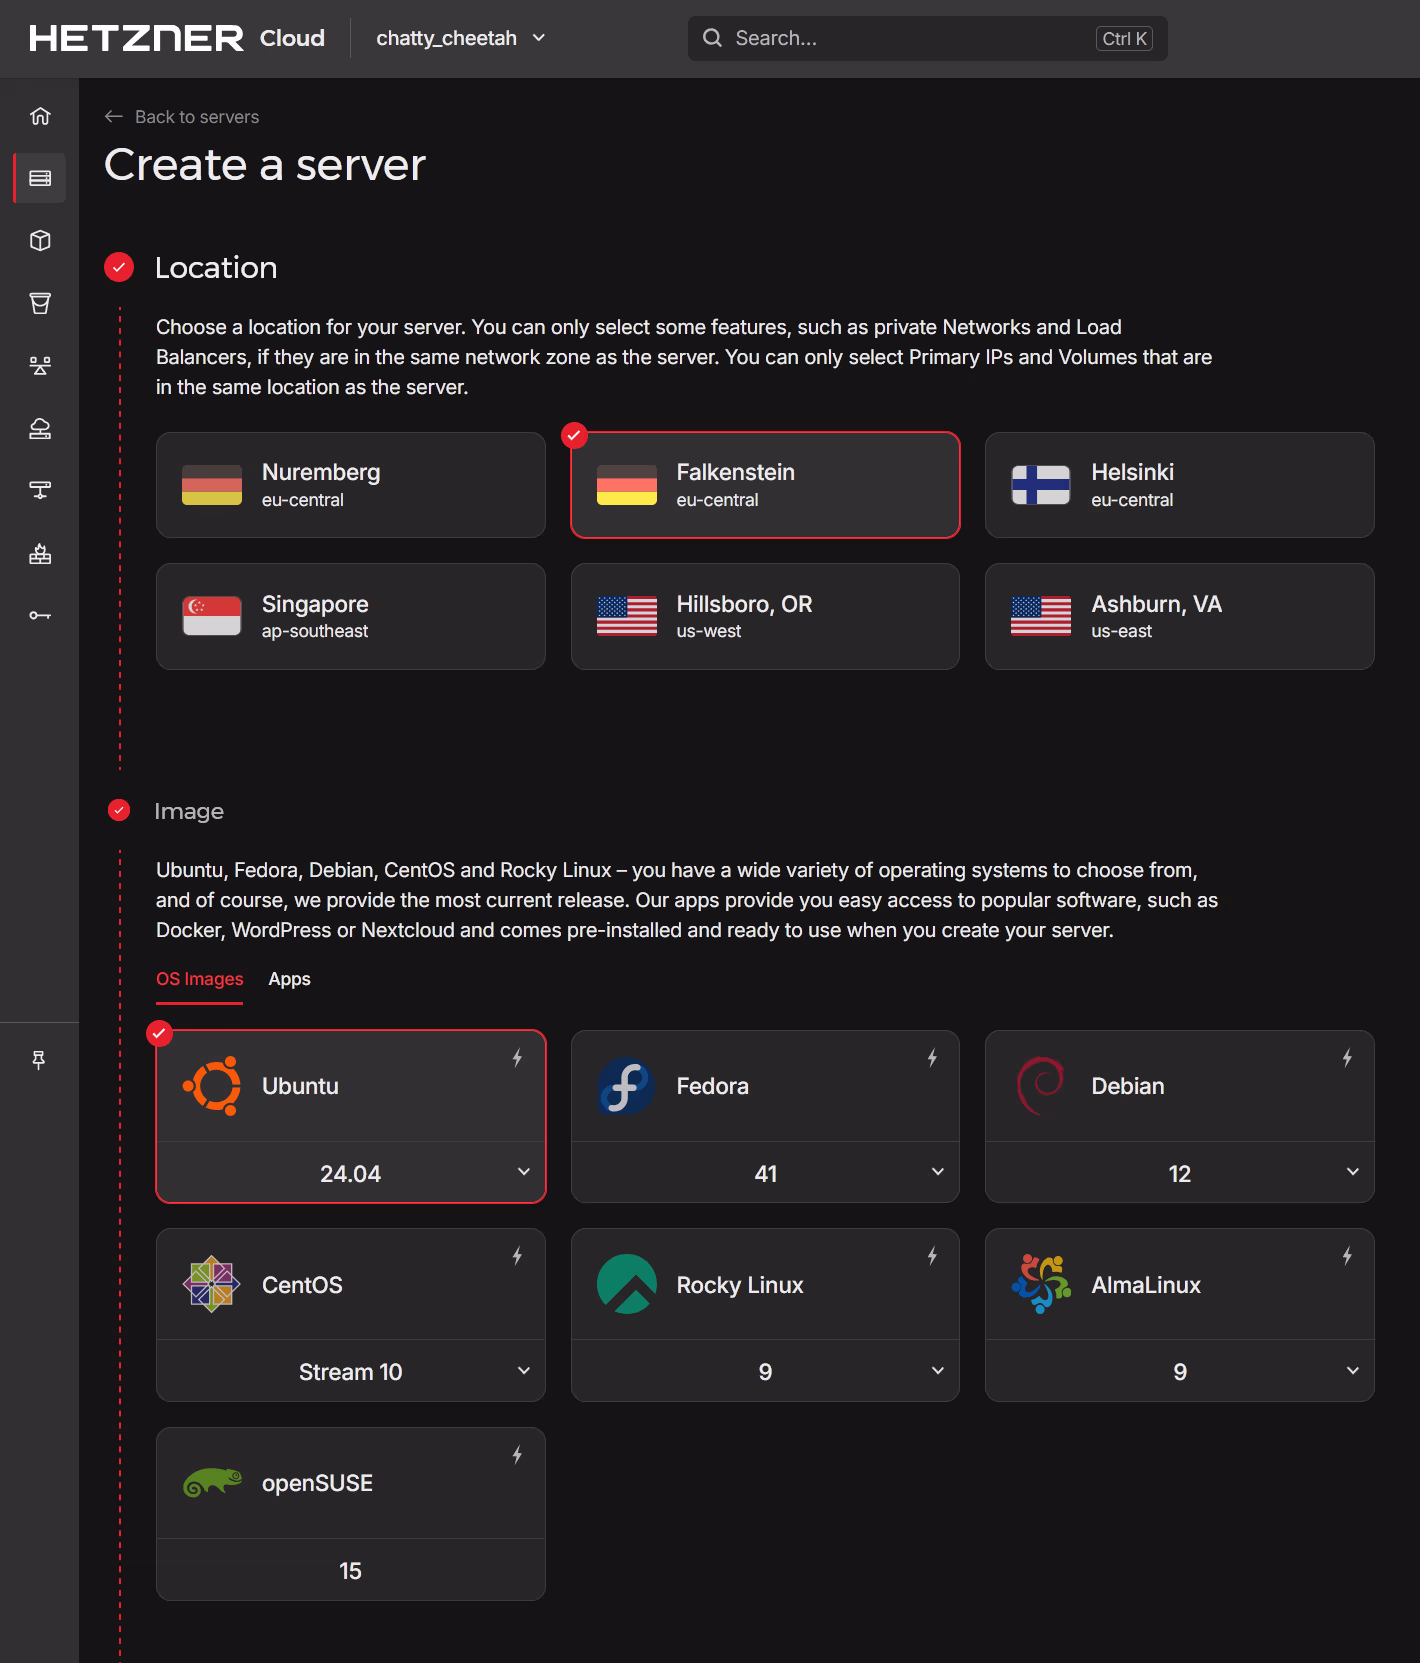Viewport: 1420px width, 1663px height.
Task: Open the chatty_cheetah project switcher
Action: point(460,38)
